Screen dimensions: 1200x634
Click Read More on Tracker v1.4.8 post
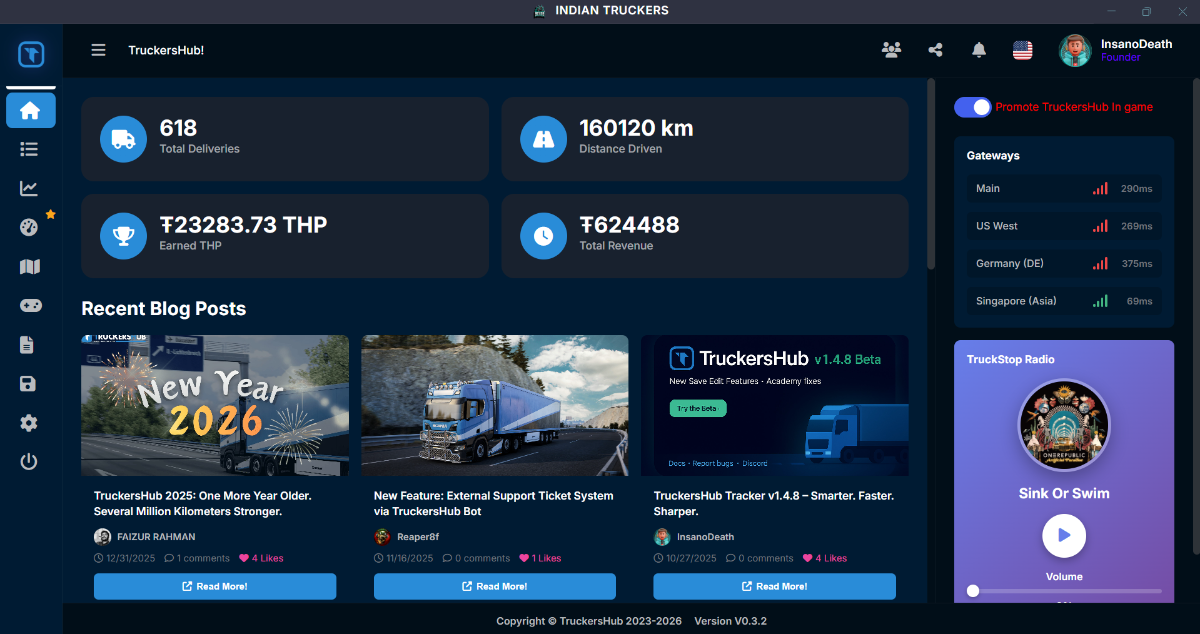pos(774,586)
